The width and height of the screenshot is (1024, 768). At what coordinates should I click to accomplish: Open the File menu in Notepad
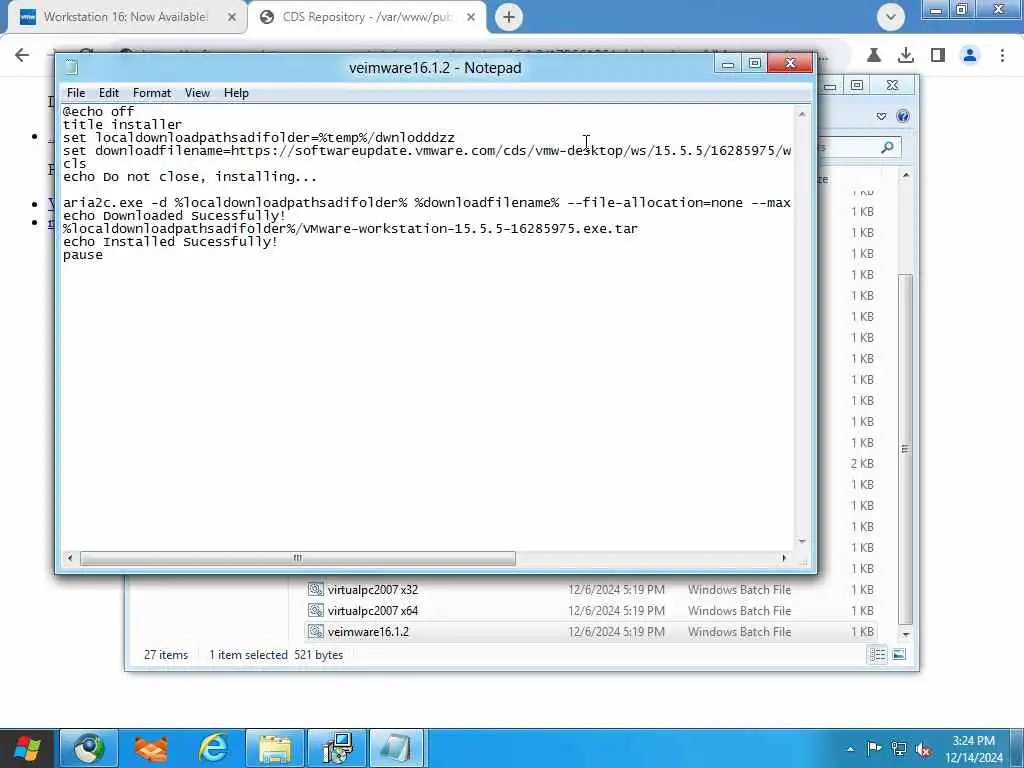[x=76, y=93]
